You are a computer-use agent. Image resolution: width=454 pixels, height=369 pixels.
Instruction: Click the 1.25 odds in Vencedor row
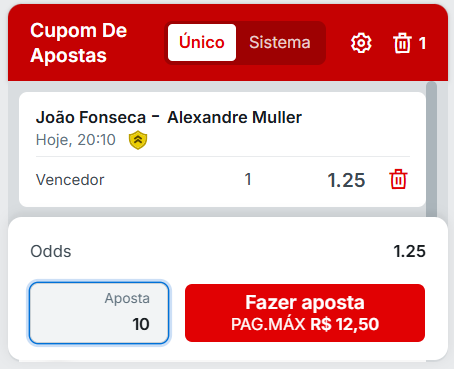point(346,180)
